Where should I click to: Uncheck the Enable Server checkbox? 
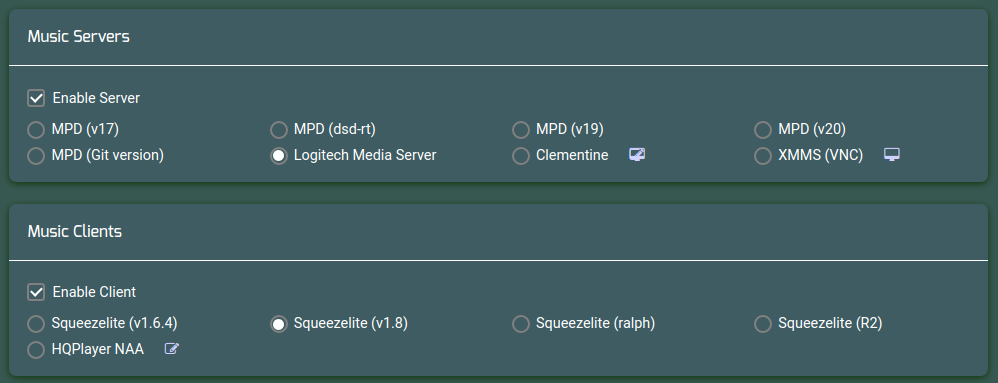tap(36, 98)
